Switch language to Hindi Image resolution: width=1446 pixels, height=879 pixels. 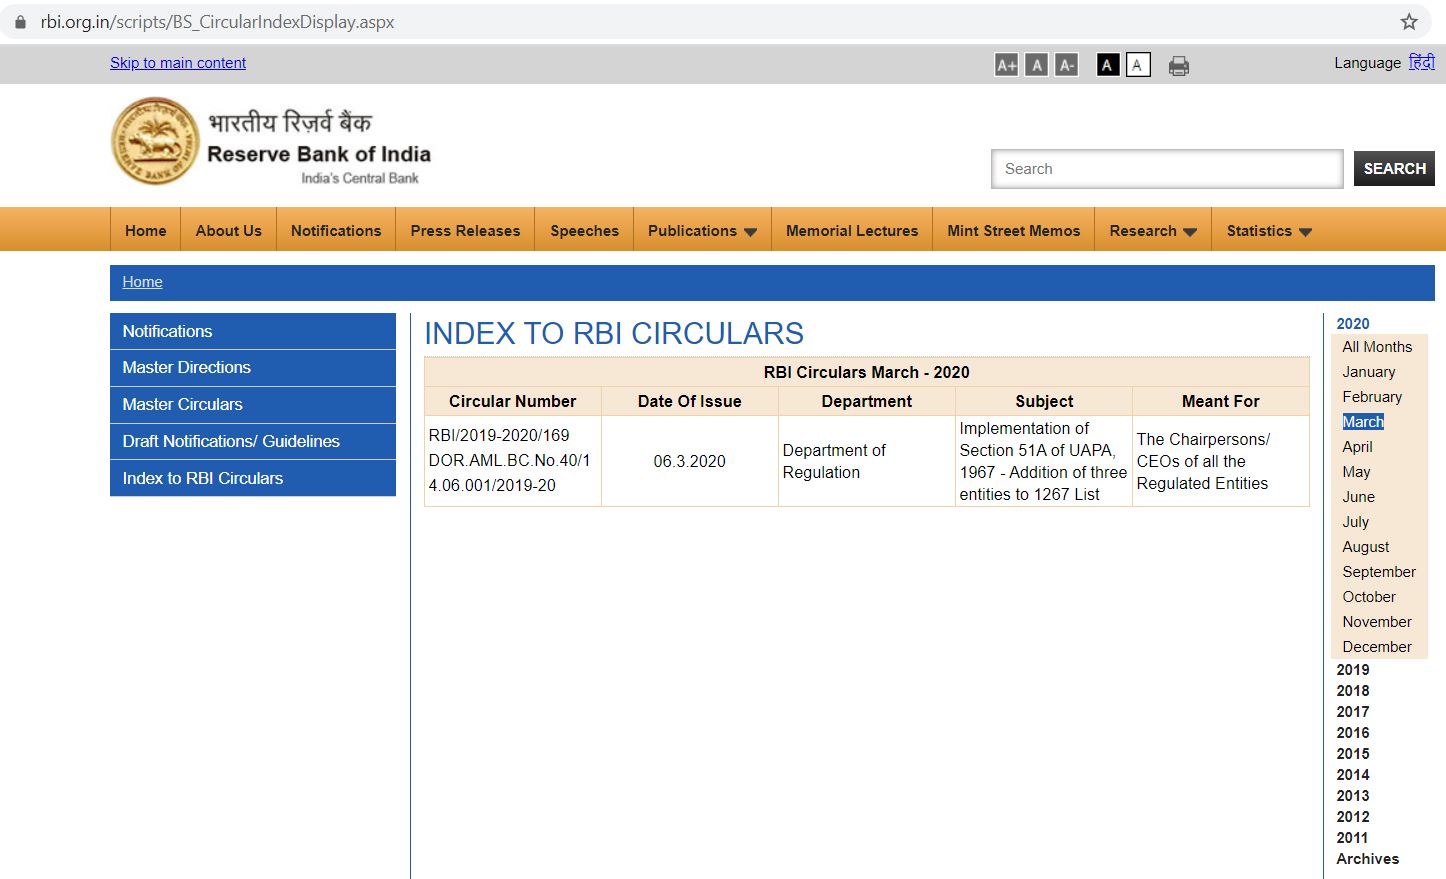coord(1421,62)
